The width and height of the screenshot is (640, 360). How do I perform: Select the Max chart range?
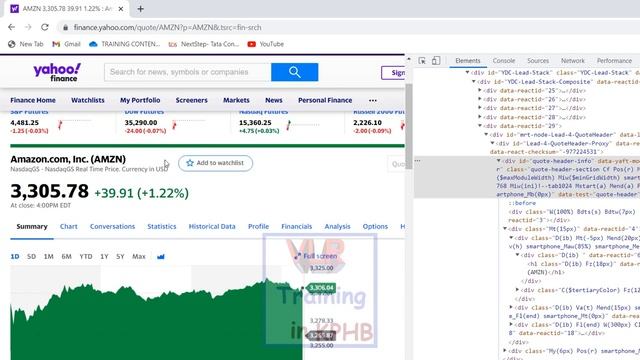click(139, 257)
